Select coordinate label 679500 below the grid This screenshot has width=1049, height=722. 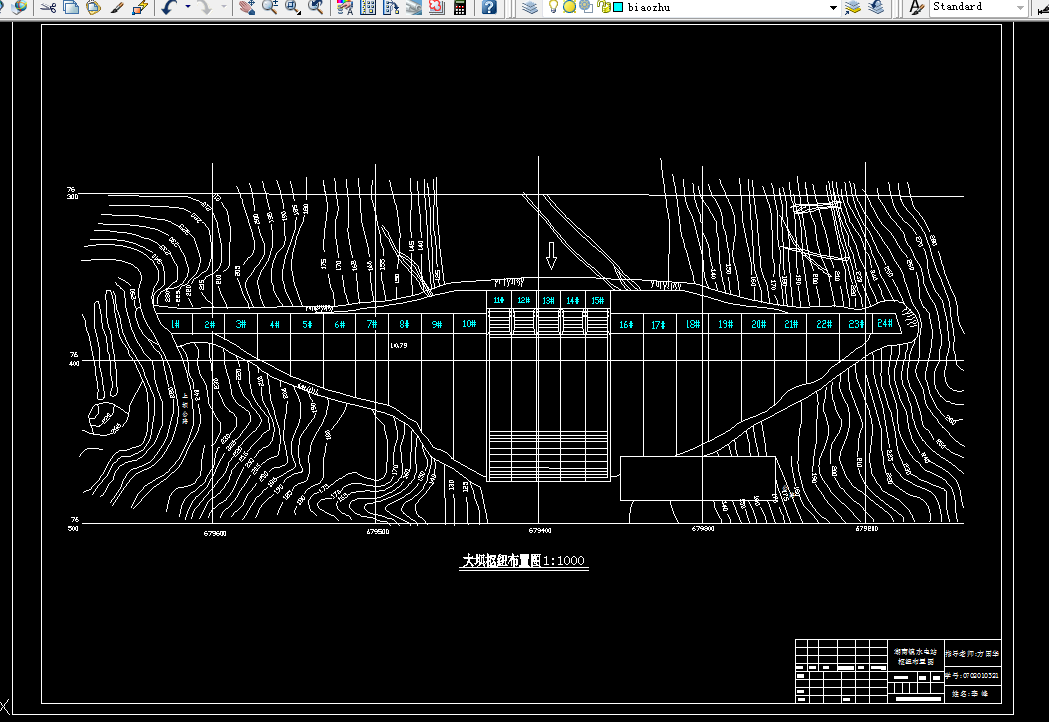(x=377, y=531)
